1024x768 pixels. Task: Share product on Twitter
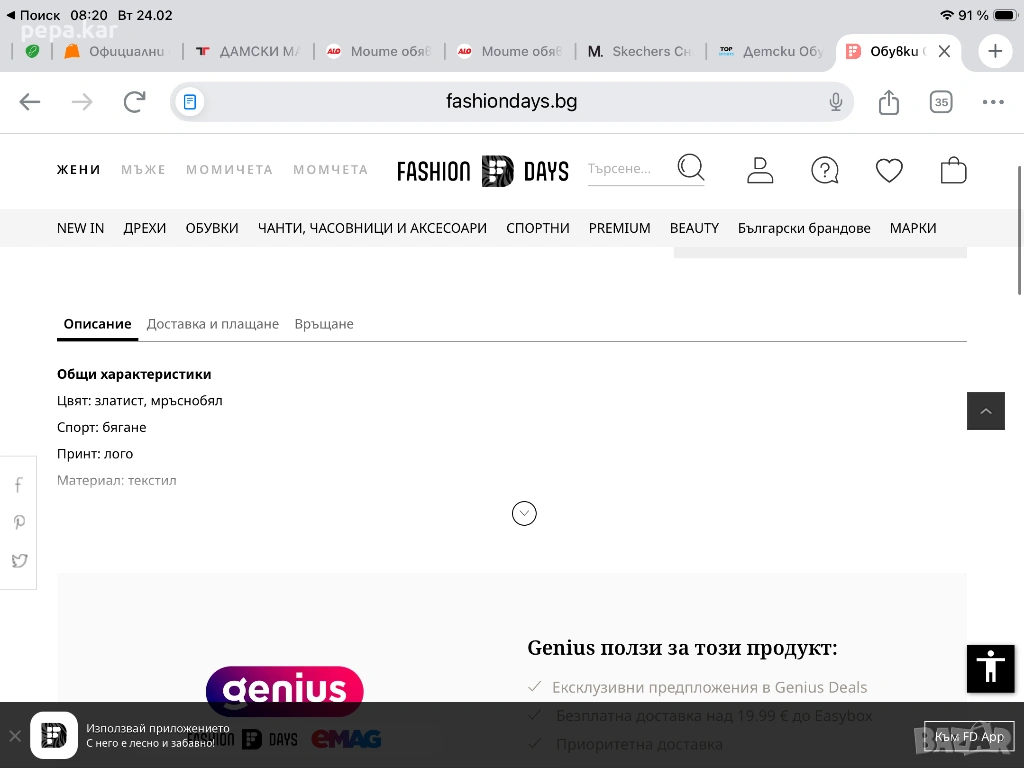tap(19, 561)
